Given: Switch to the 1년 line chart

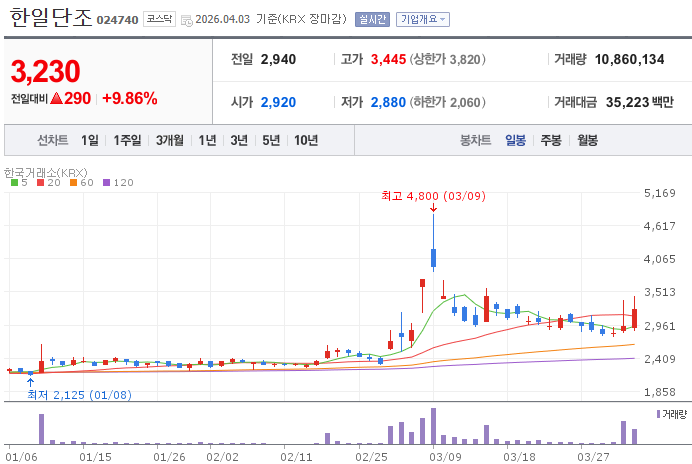Looking at the screenshot, I should click(x=207, y=140).
